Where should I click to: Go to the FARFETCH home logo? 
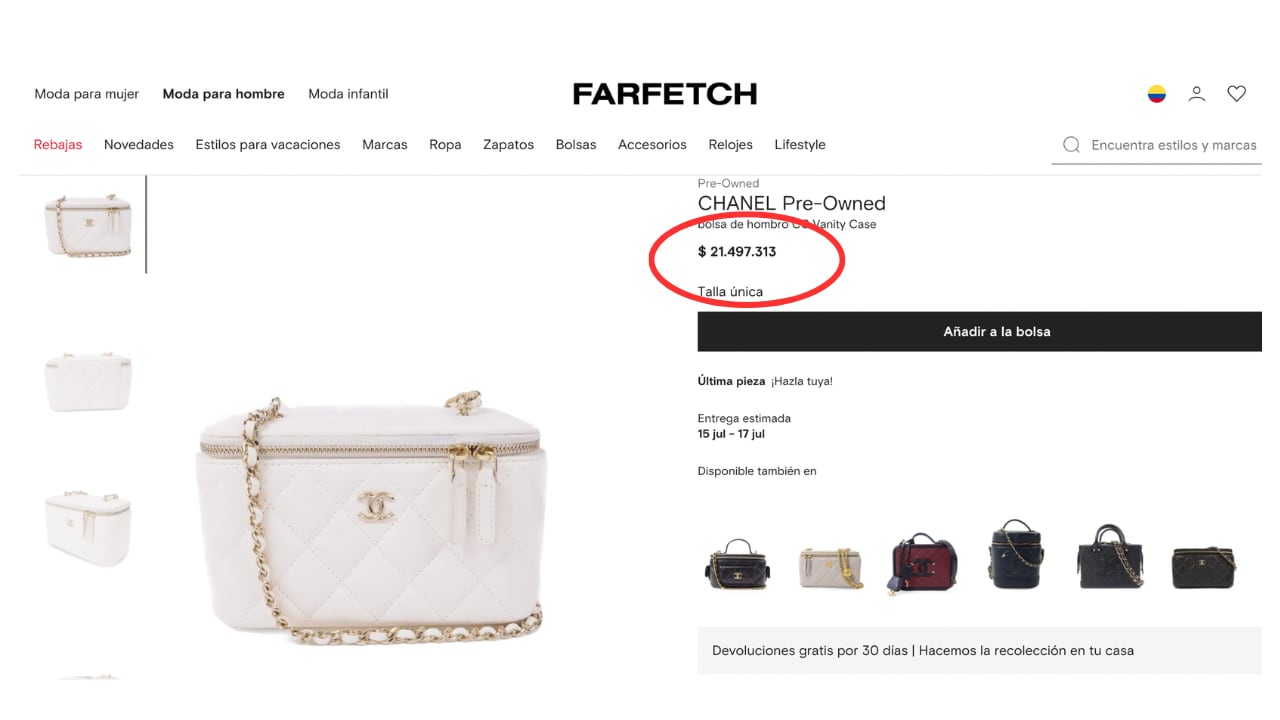point(665,94)
